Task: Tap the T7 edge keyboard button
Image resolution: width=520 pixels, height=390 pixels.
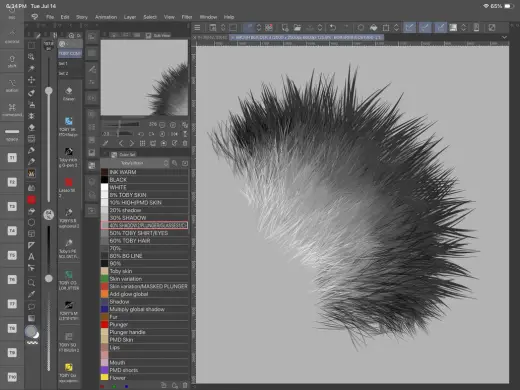Action: (x=12, y=304)
